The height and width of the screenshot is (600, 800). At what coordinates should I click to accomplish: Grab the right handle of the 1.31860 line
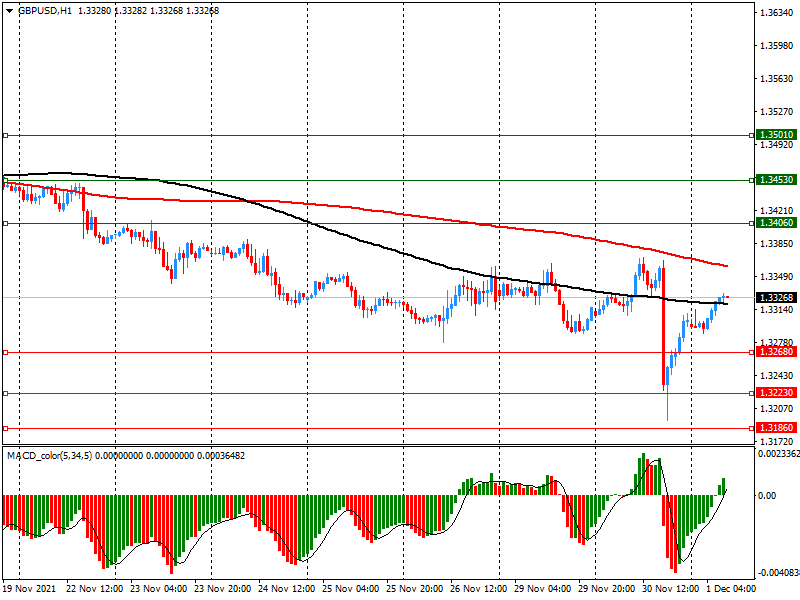tap(752, 429)
